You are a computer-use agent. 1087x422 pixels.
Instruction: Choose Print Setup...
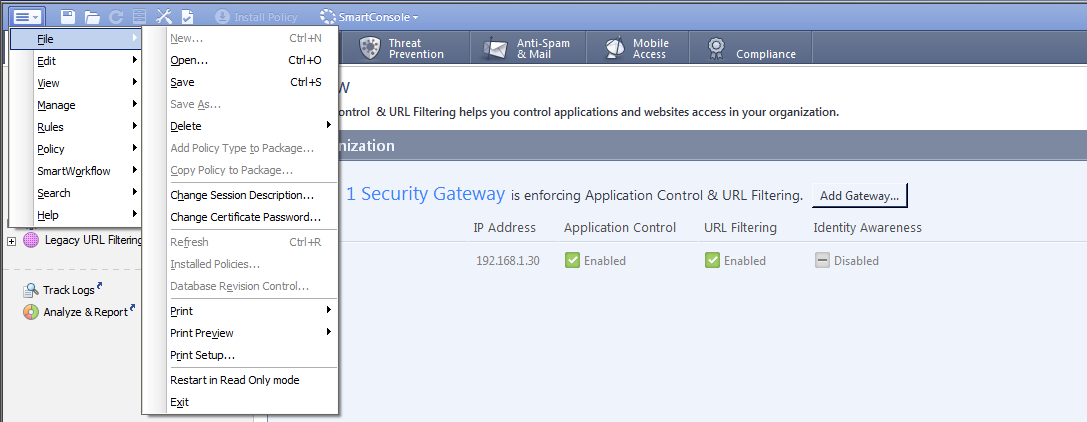pyautogui.click(x=240, y=355)
